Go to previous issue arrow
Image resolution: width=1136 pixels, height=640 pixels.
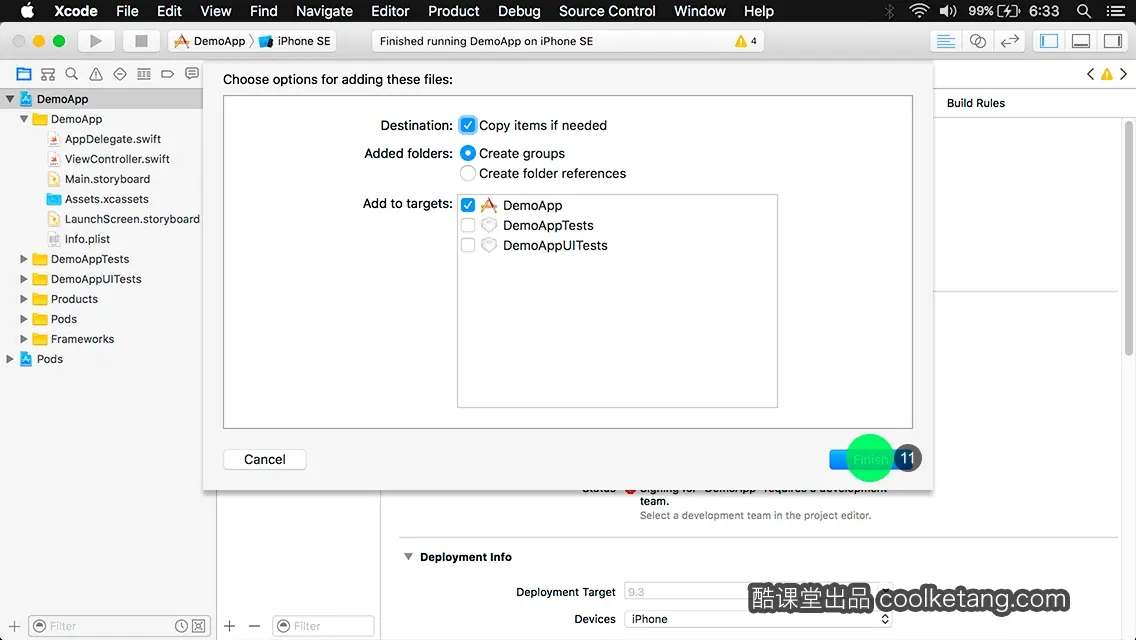(x=1090, y=74)
